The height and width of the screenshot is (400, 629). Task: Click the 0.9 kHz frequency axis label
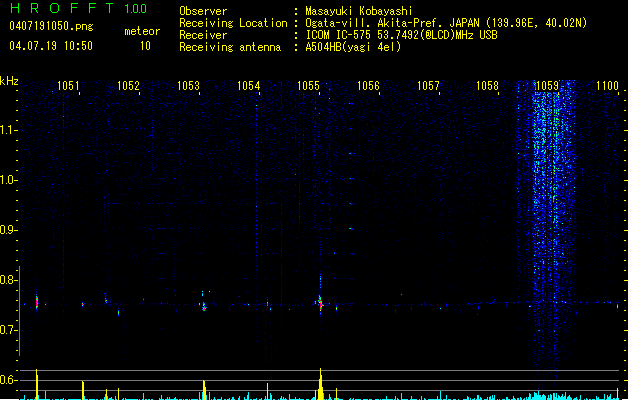point(8,230)
